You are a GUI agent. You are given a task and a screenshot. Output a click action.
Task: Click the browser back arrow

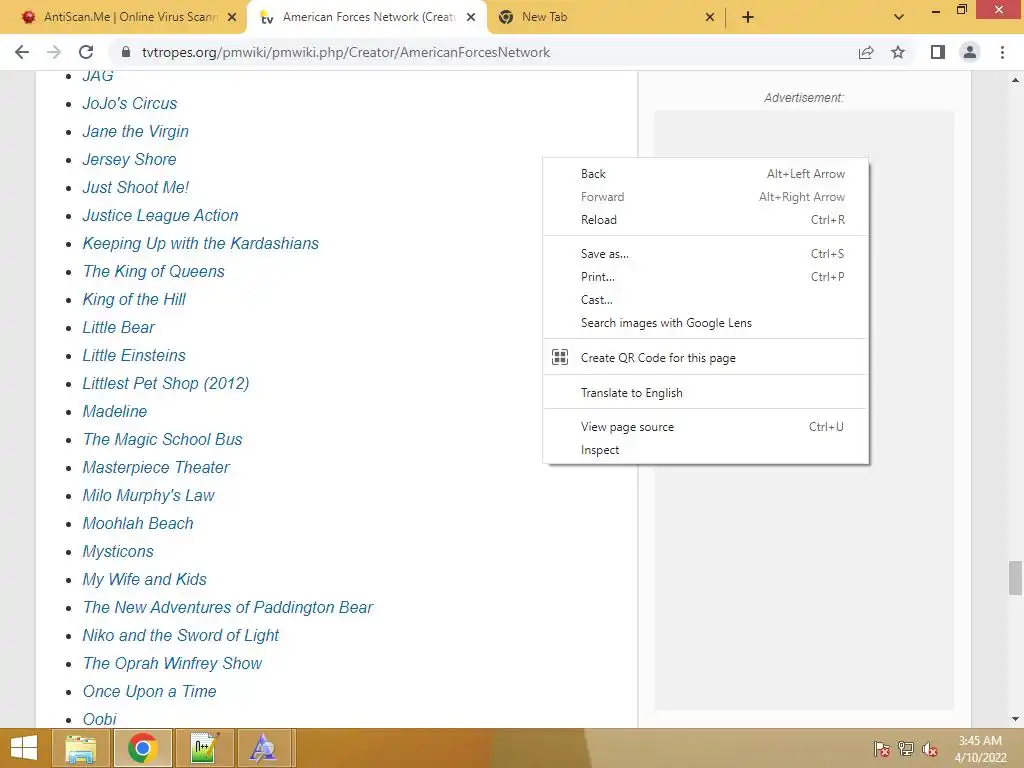[x=22, y=52]
